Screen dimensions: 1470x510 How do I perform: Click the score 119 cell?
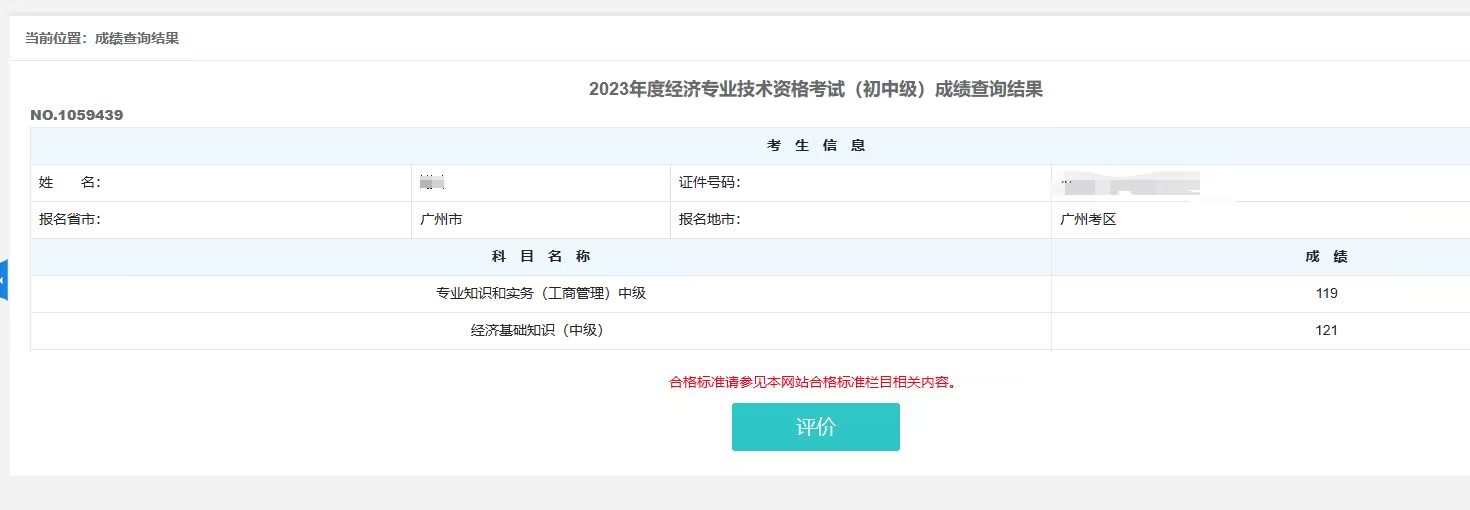pos(1327,294)
